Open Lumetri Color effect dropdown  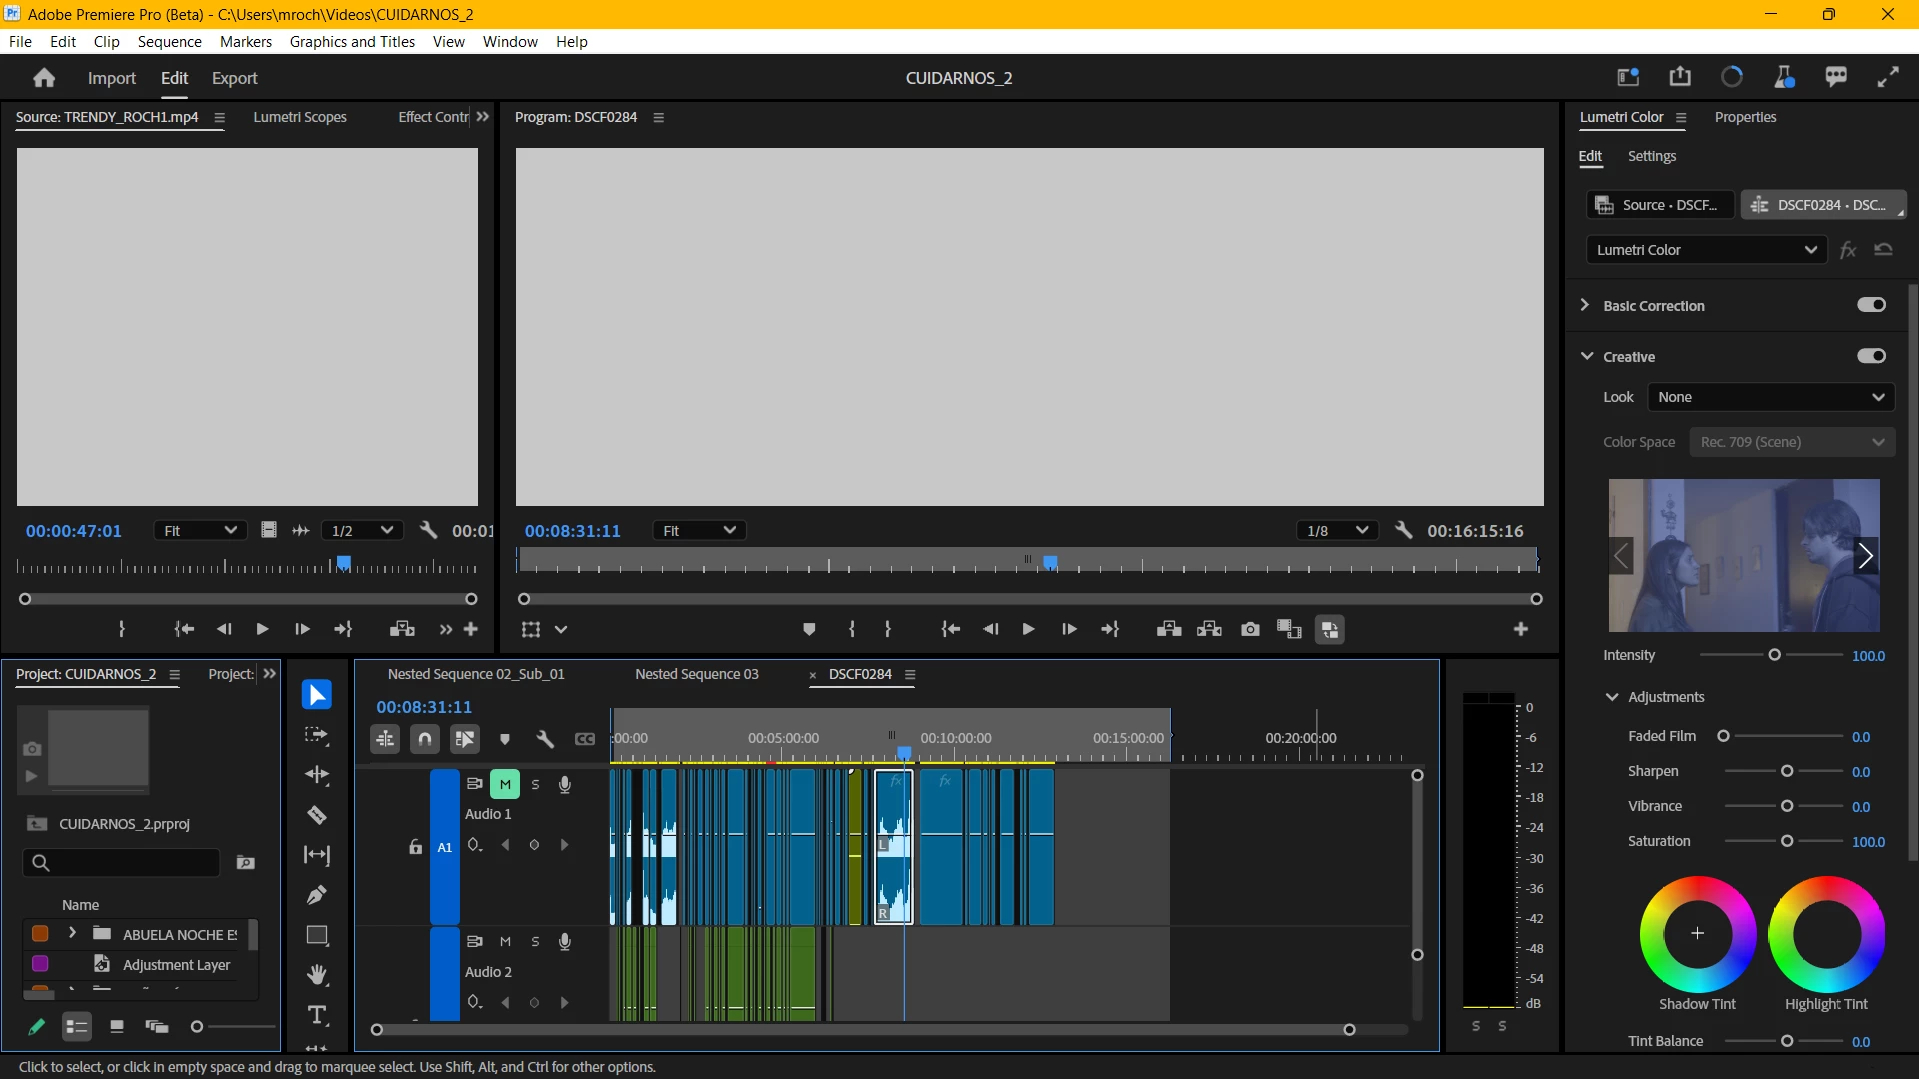tap(1706, 250)
